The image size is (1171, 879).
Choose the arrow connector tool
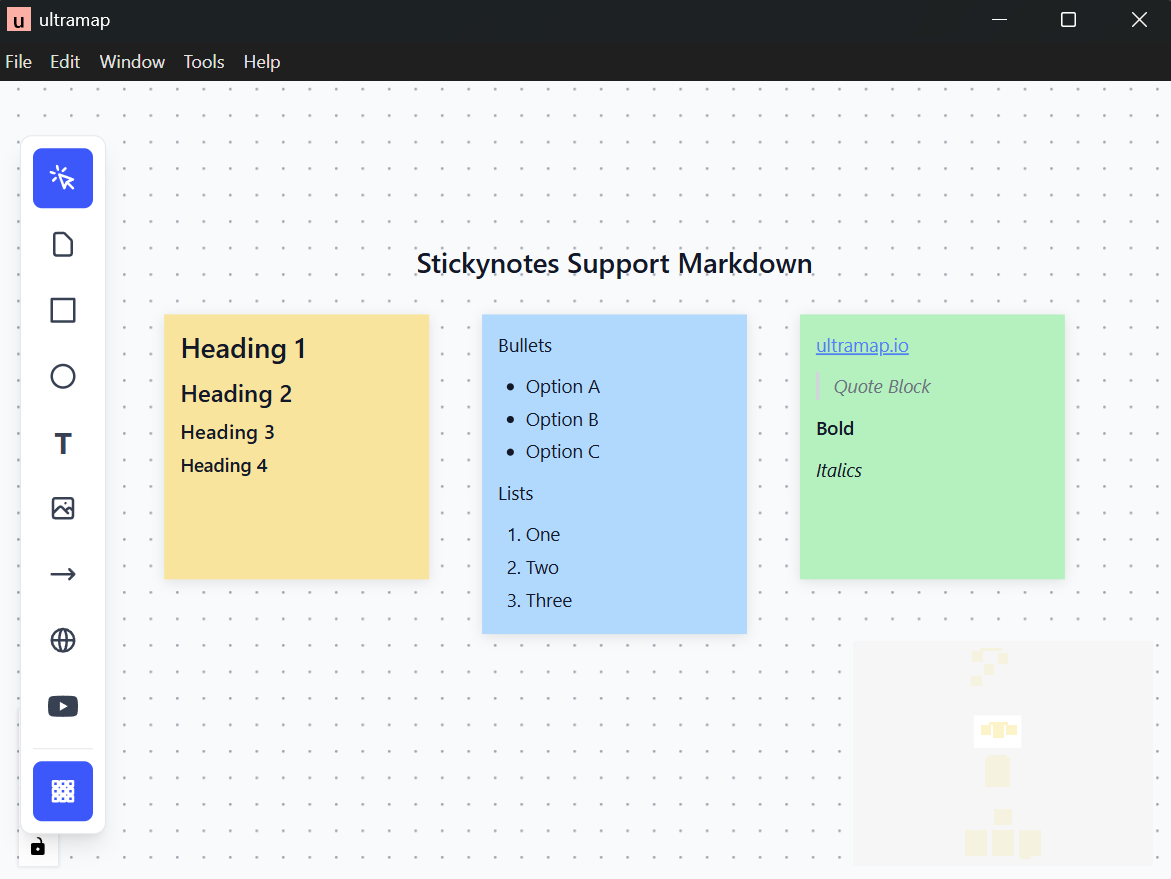pos(63,574)
